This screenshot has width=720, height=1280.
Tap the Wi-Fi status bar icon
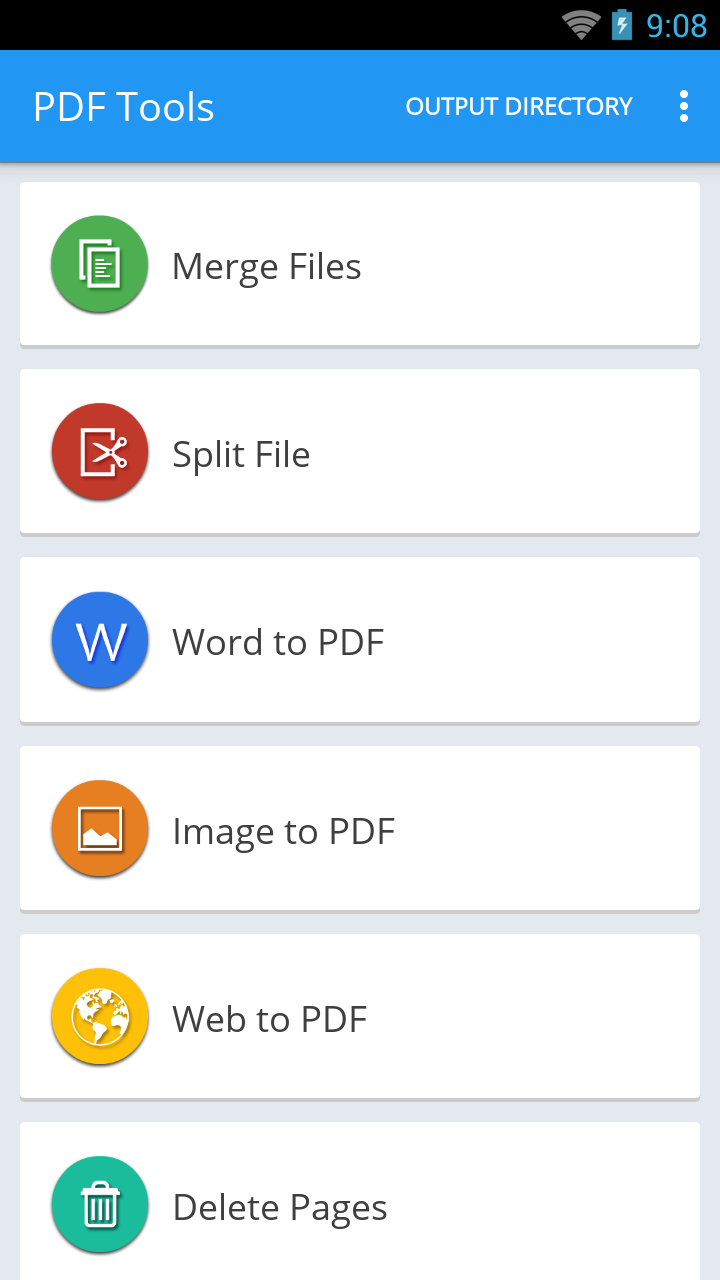click(x=580, y=25)
